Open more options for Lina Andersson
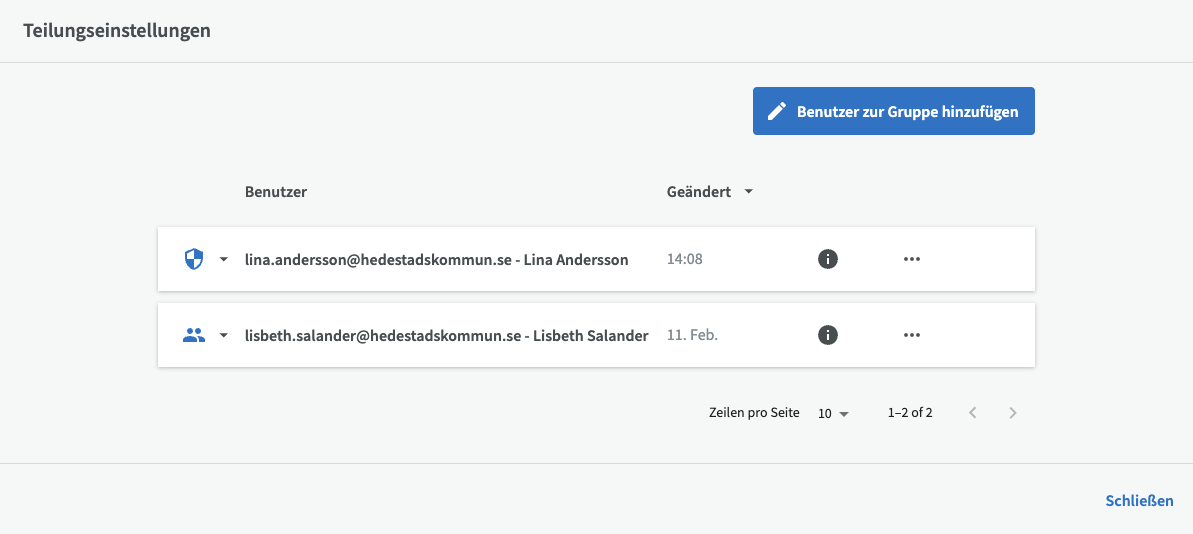Viewport: 1193px width, 534px height. [911, 260]
